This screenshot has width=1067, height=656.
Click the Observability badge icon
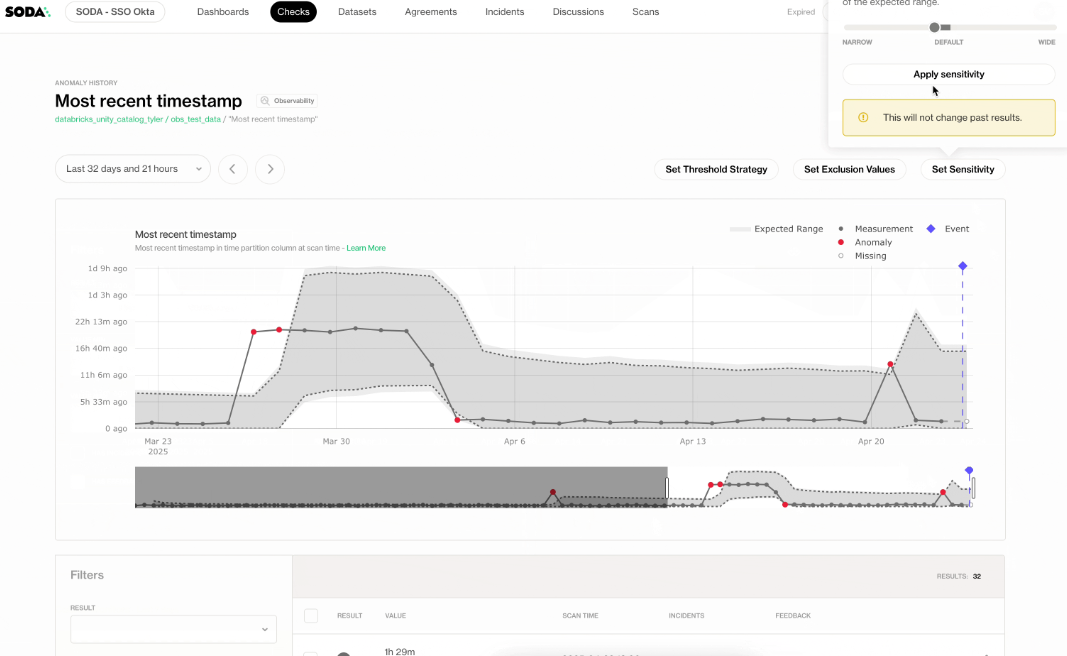(x=265, y=101)
